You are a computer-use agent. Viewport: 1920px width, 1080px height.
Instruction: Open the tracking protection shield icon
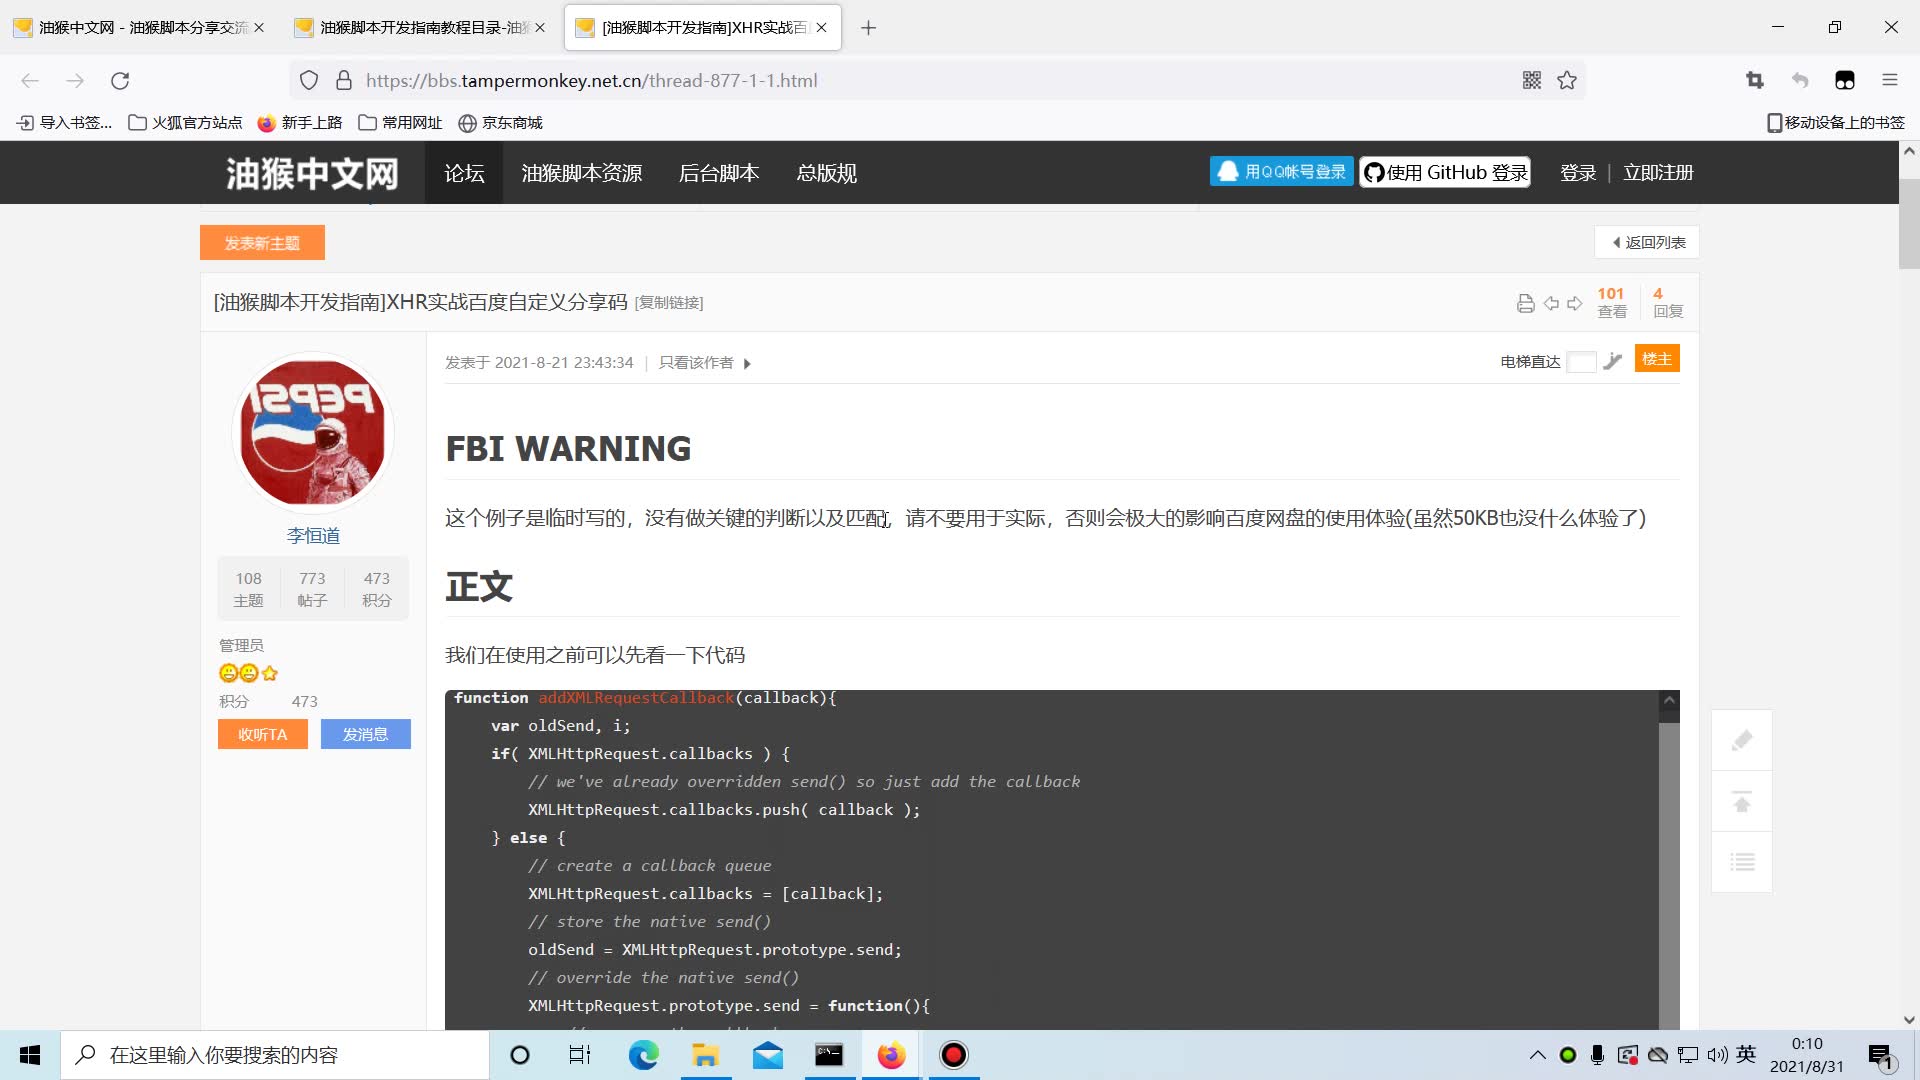pos(309,81)
